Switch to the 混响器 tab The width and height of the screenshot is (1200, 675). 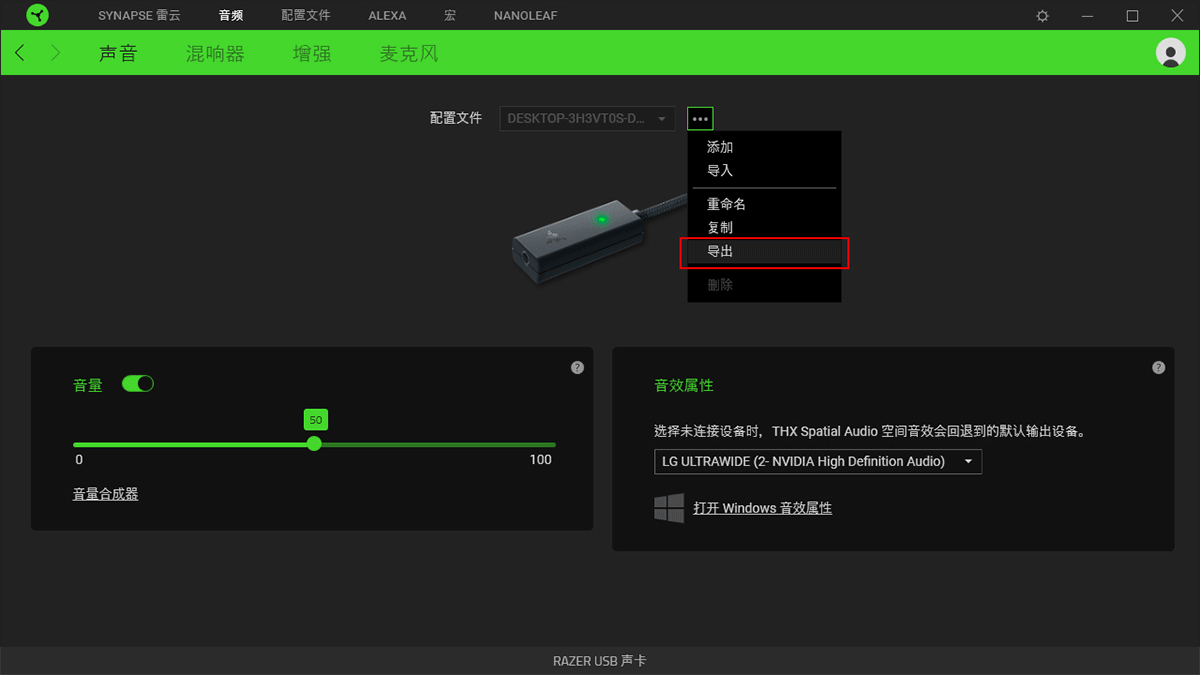pyautogui.click(x=215, y=53)
